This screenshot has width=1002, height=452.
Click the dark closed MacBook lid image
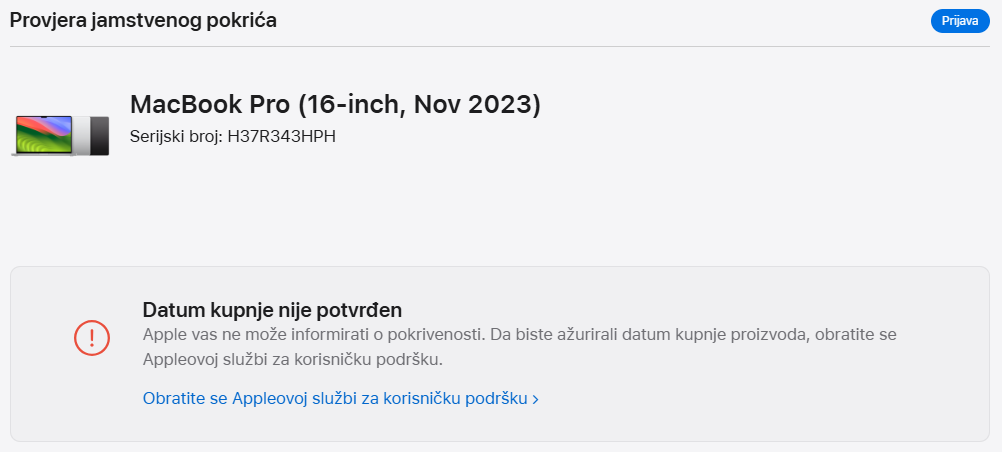(x=98, y=135)
